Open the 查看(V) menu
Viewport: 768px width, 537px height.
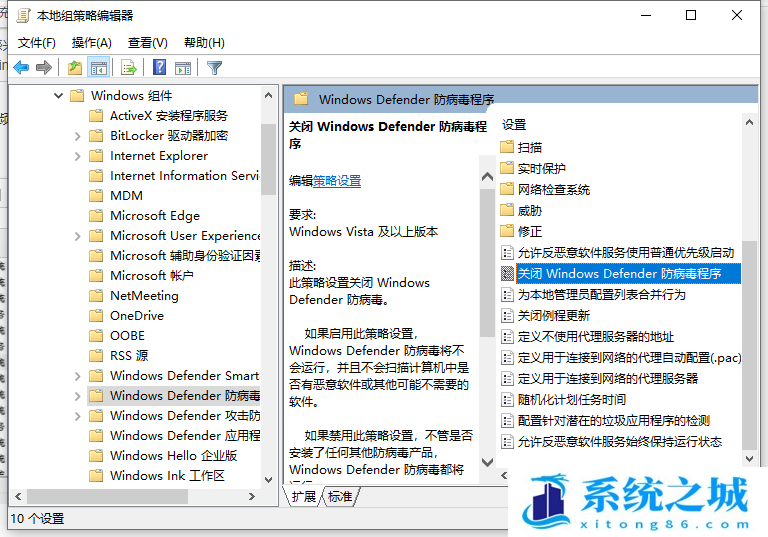pyautogui.click(x=147, y=43)
